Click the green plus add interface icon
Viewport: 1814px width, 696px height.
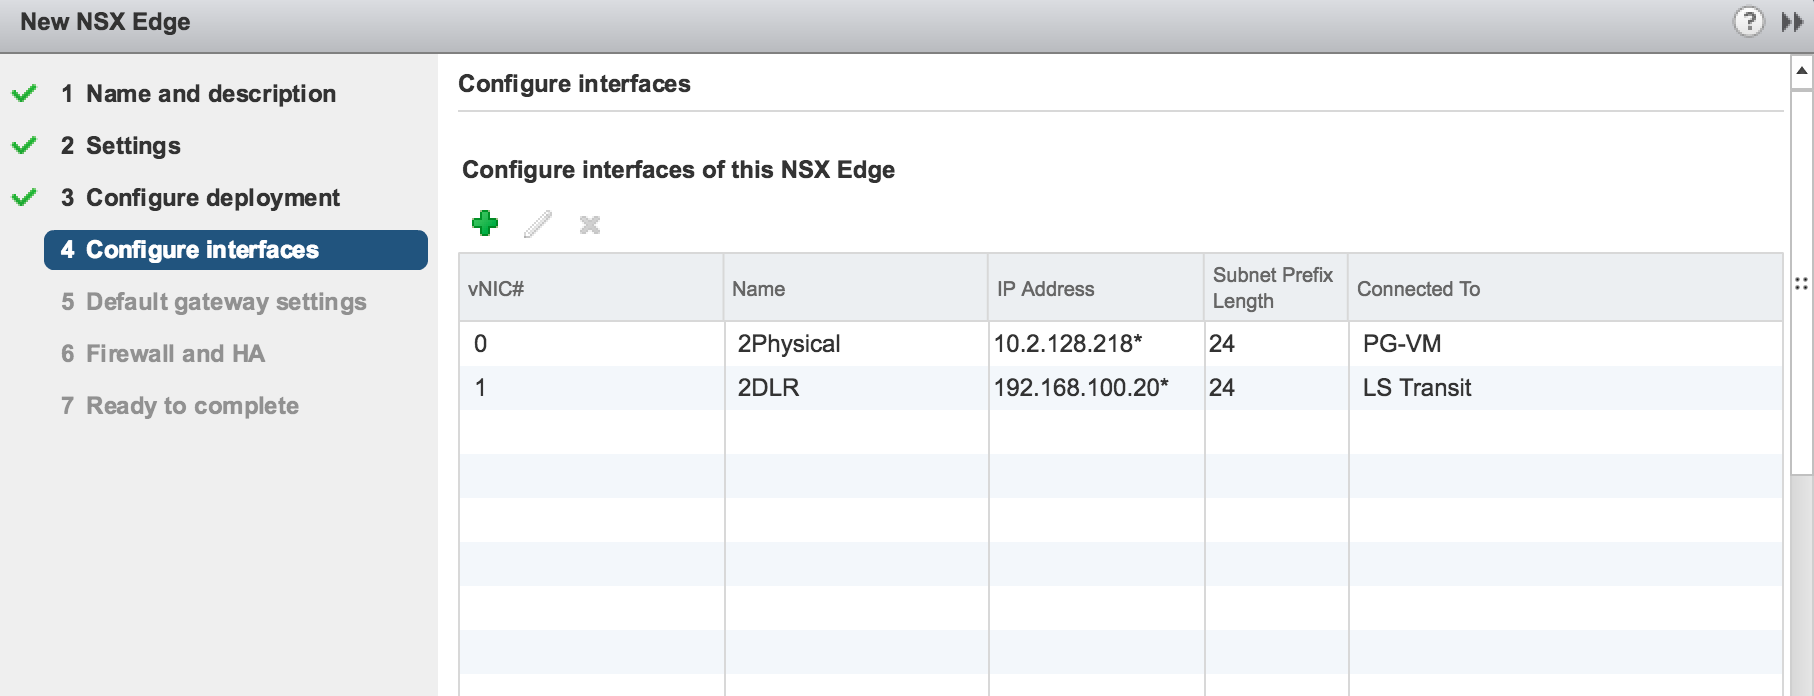coord(485,223)
